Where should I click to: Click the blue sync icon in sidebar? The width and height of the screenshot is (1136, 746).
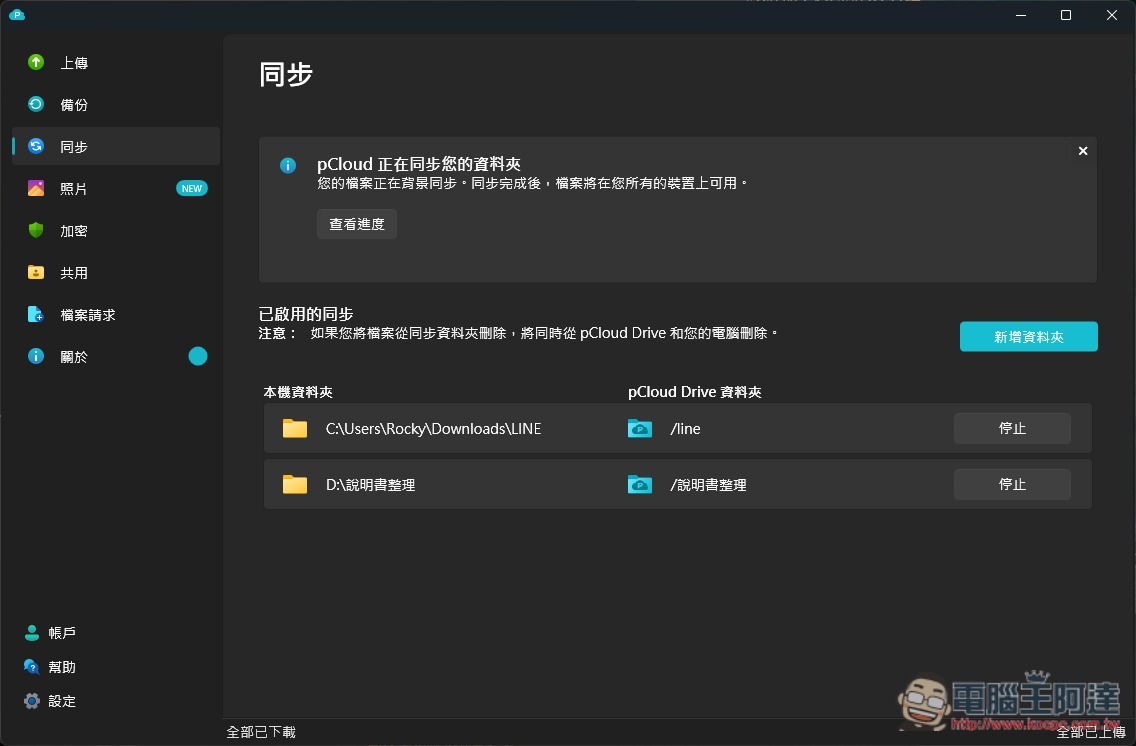pos(36,146)
